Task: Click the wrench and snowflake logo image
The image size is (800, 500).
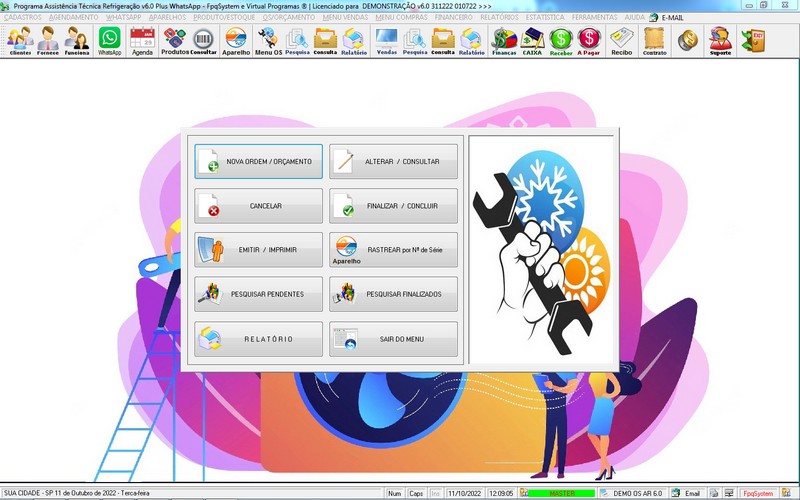Action: pyautogui.click(x=541, y=250)
